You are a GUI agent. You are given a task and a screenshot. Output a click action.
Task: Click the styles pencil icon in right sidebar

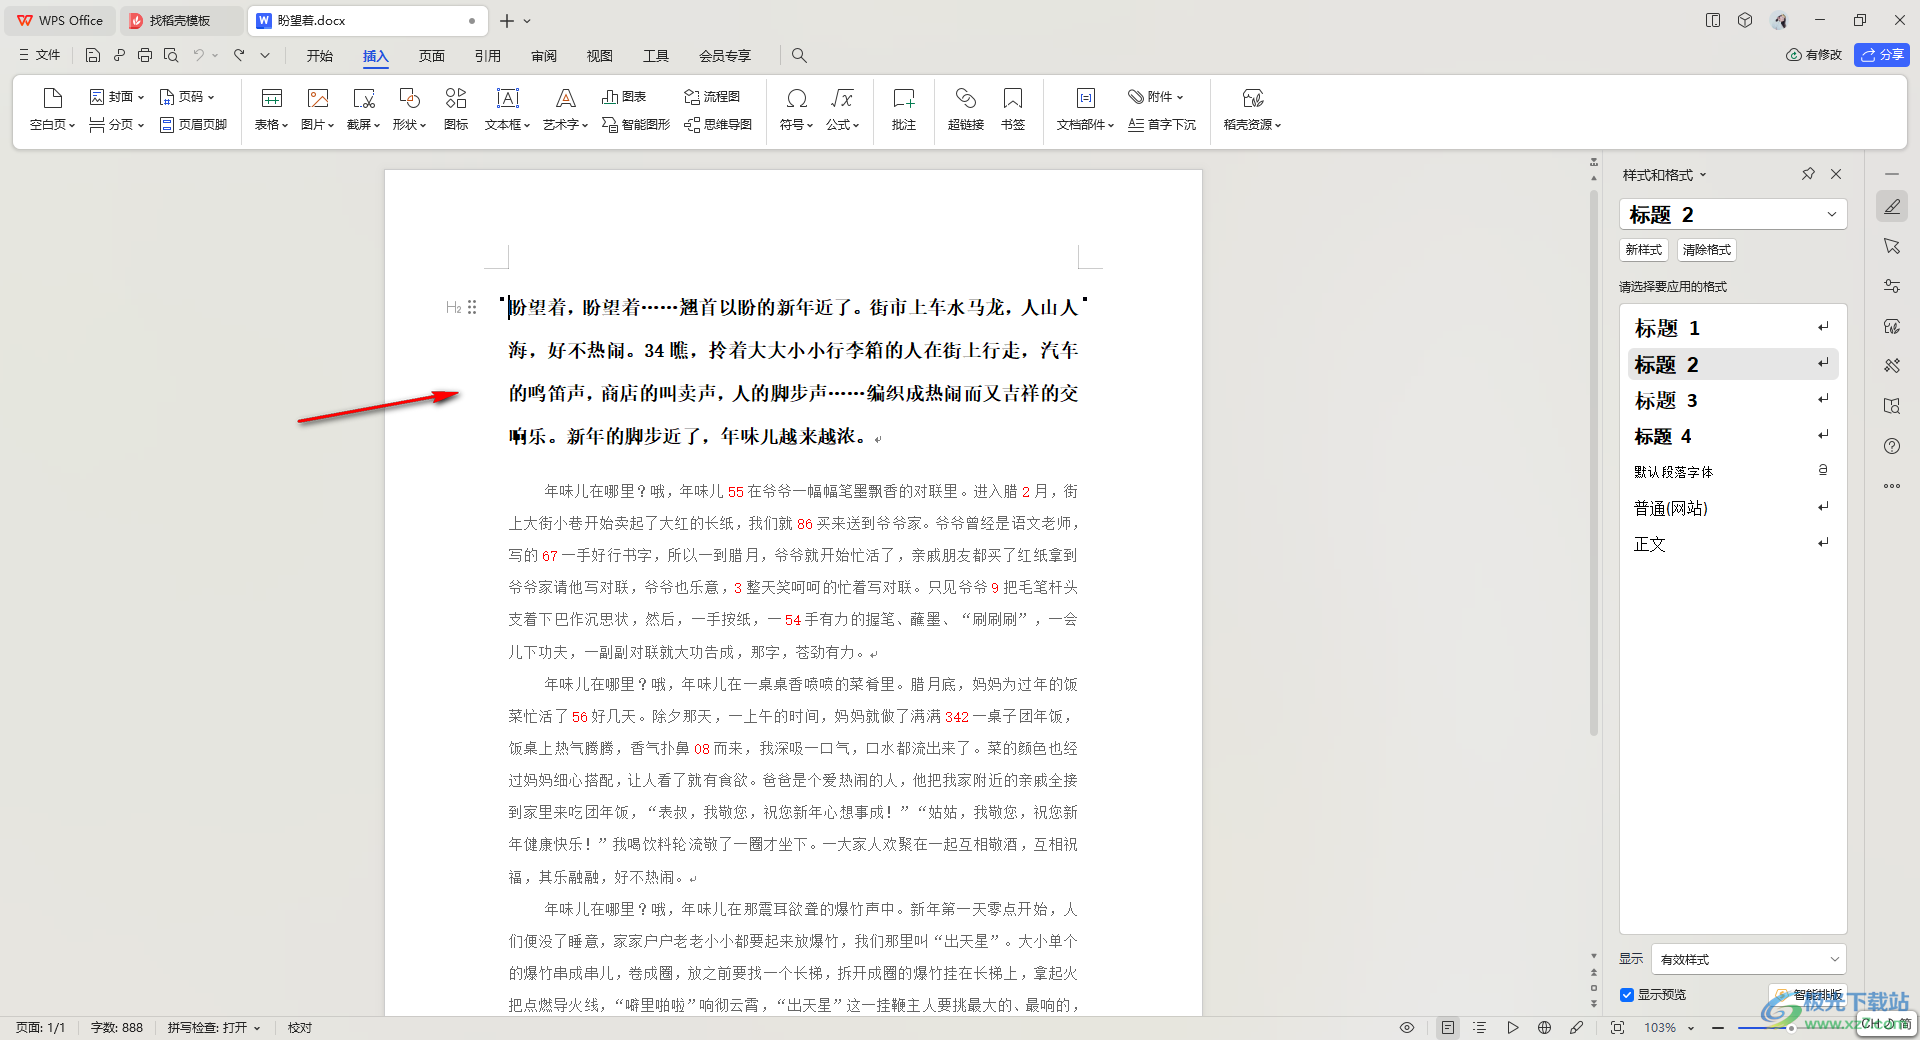pyautogui.click(x=1892, y=206)
